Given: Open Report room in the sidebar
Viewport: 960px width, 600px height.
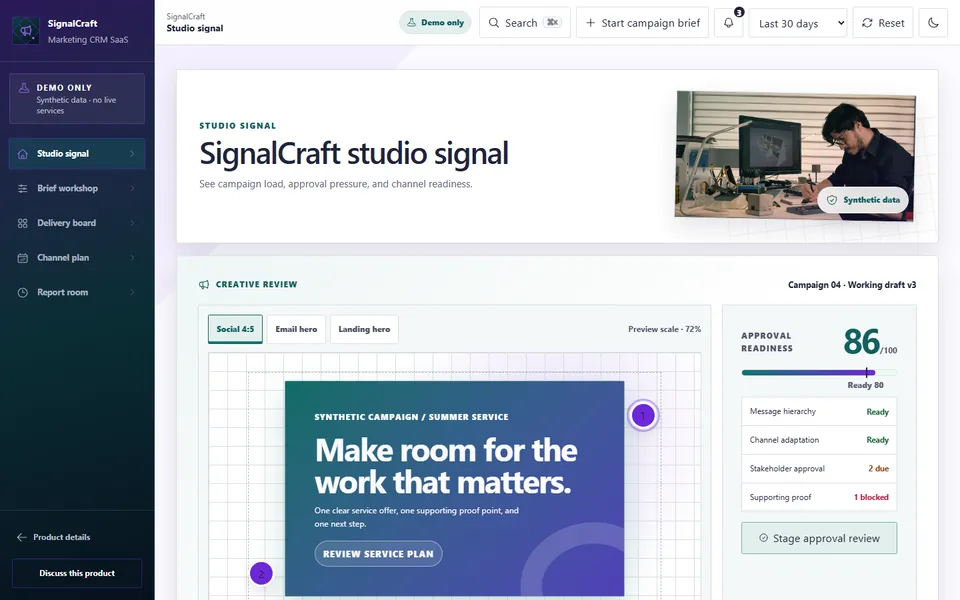Looking at the screenshot, I should [x=77, y=293].
